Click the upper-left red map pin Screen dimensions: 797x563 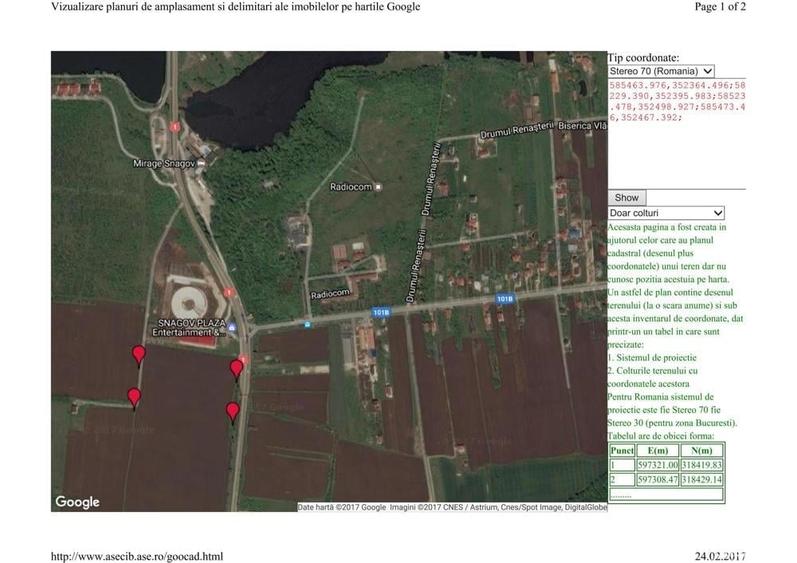click(139, 355)
